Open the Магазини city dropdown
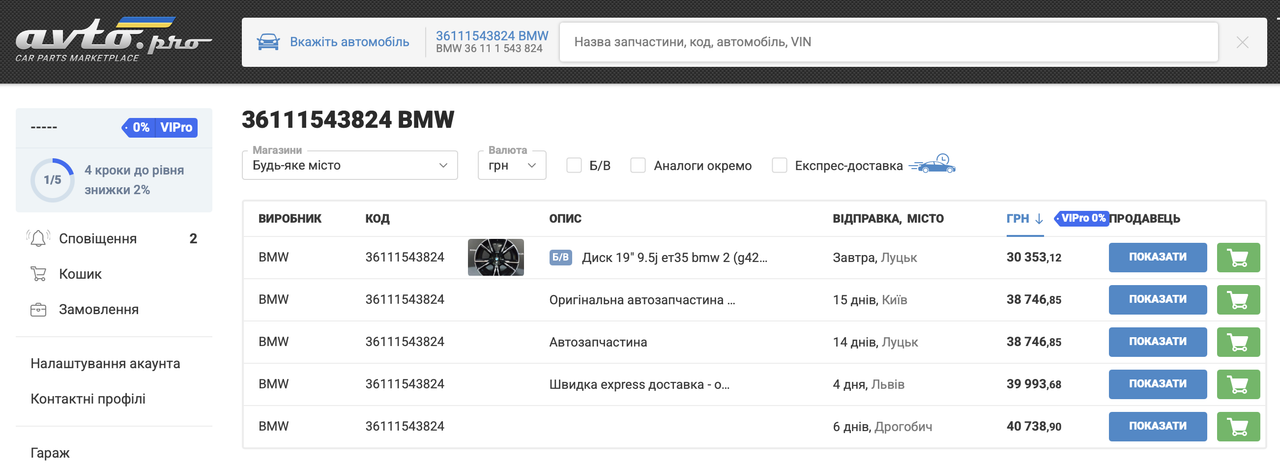Screen dimensions: 1280x465 pyautogui.click(x=350, y=165)
